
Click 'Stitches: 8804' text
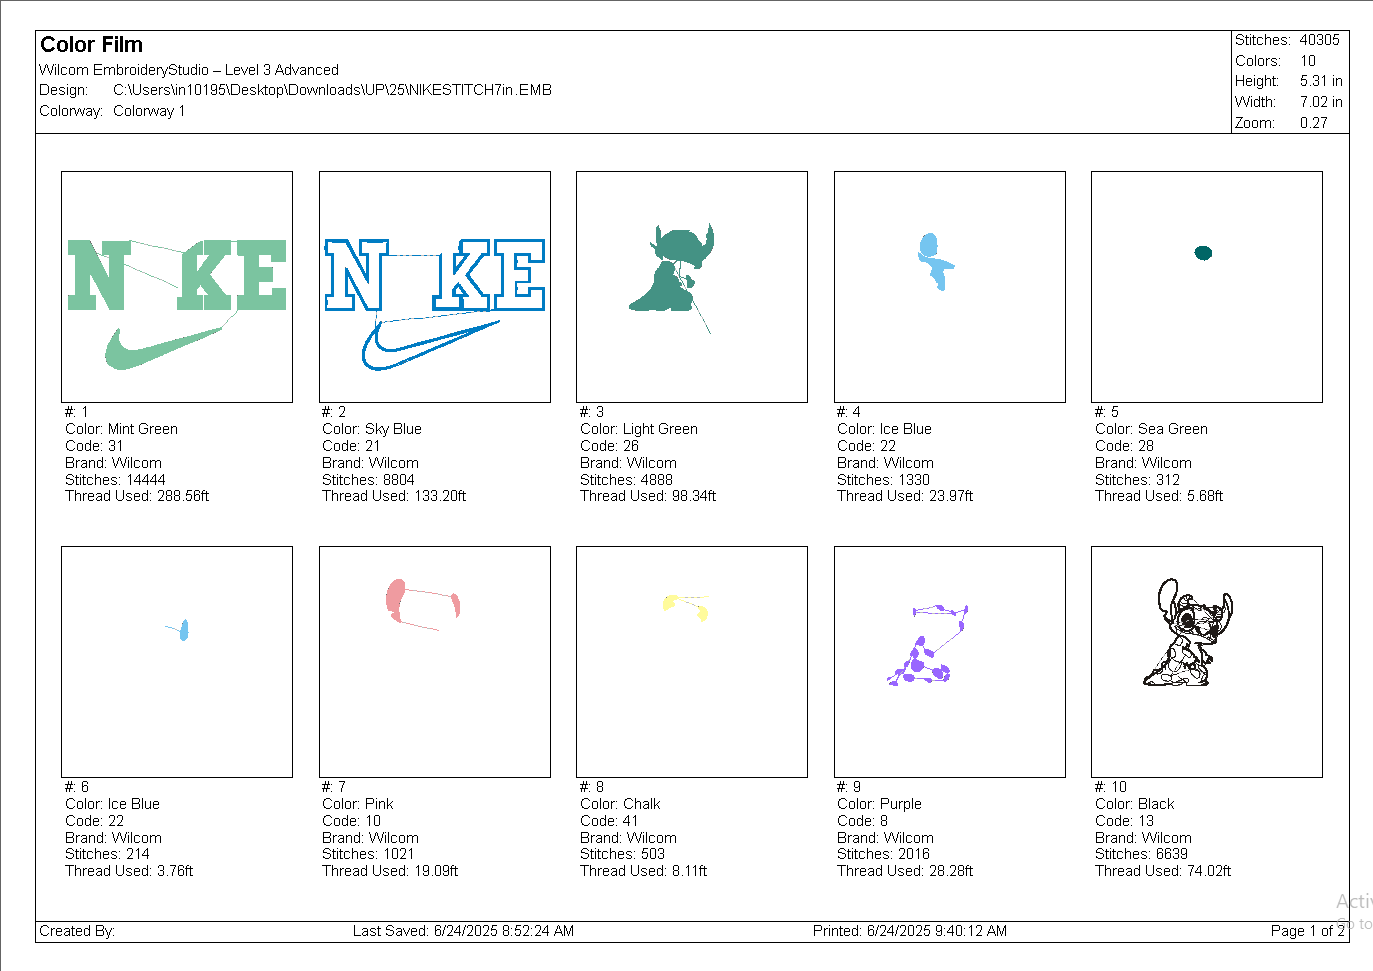[x=368, y=480]
